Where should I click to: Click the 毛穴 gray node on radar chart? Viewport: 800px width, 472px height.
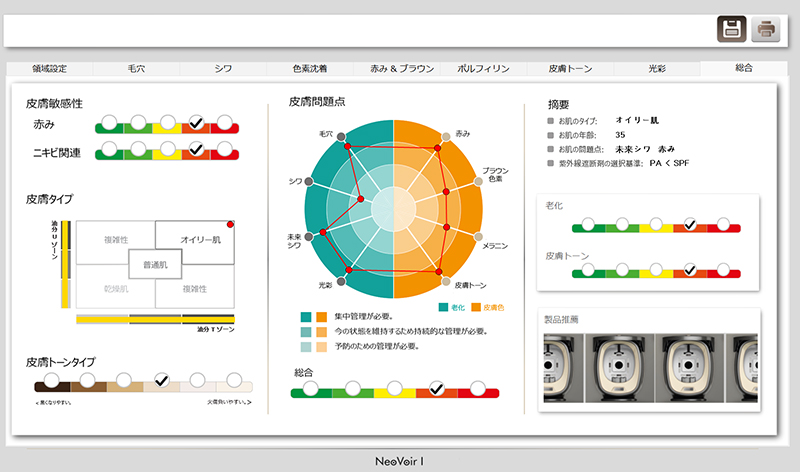click(341, 137)
